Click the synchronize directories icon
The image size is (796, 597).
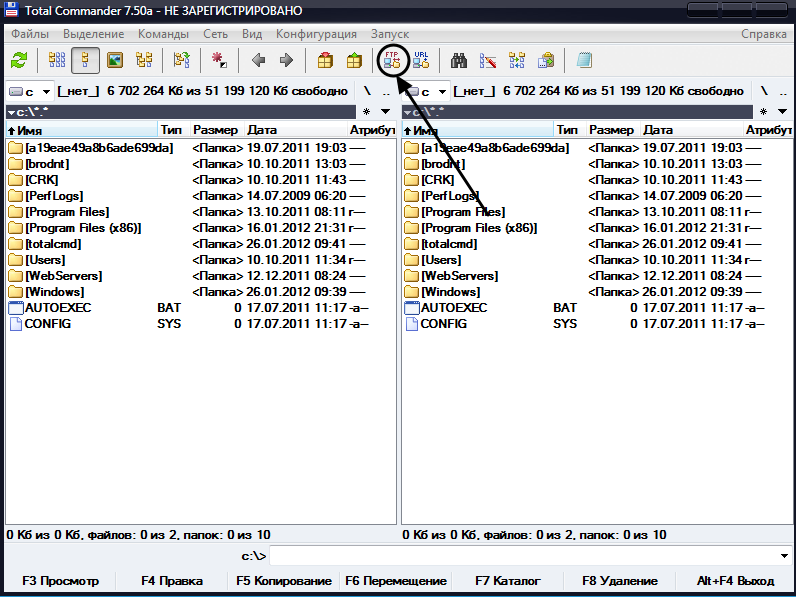pyautogui.click(x=517, y=61)
